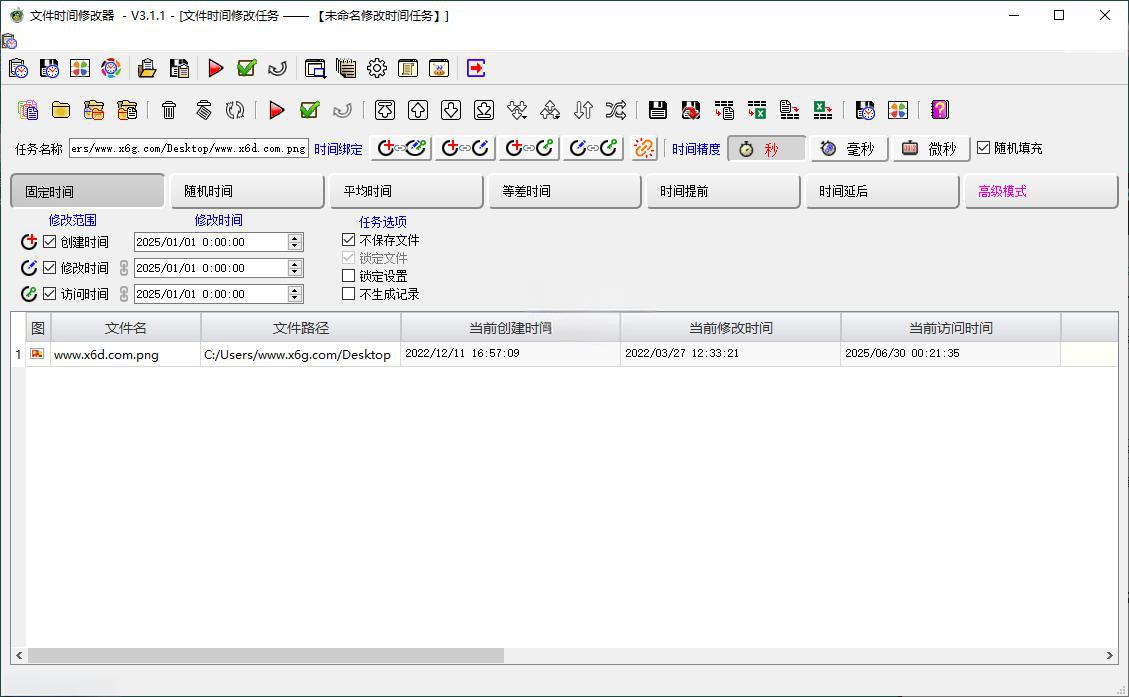The width and height of the screenshot is (1129, 697).
Task: Click the settings gear icon in top toolbar
Action: [377, 68]
